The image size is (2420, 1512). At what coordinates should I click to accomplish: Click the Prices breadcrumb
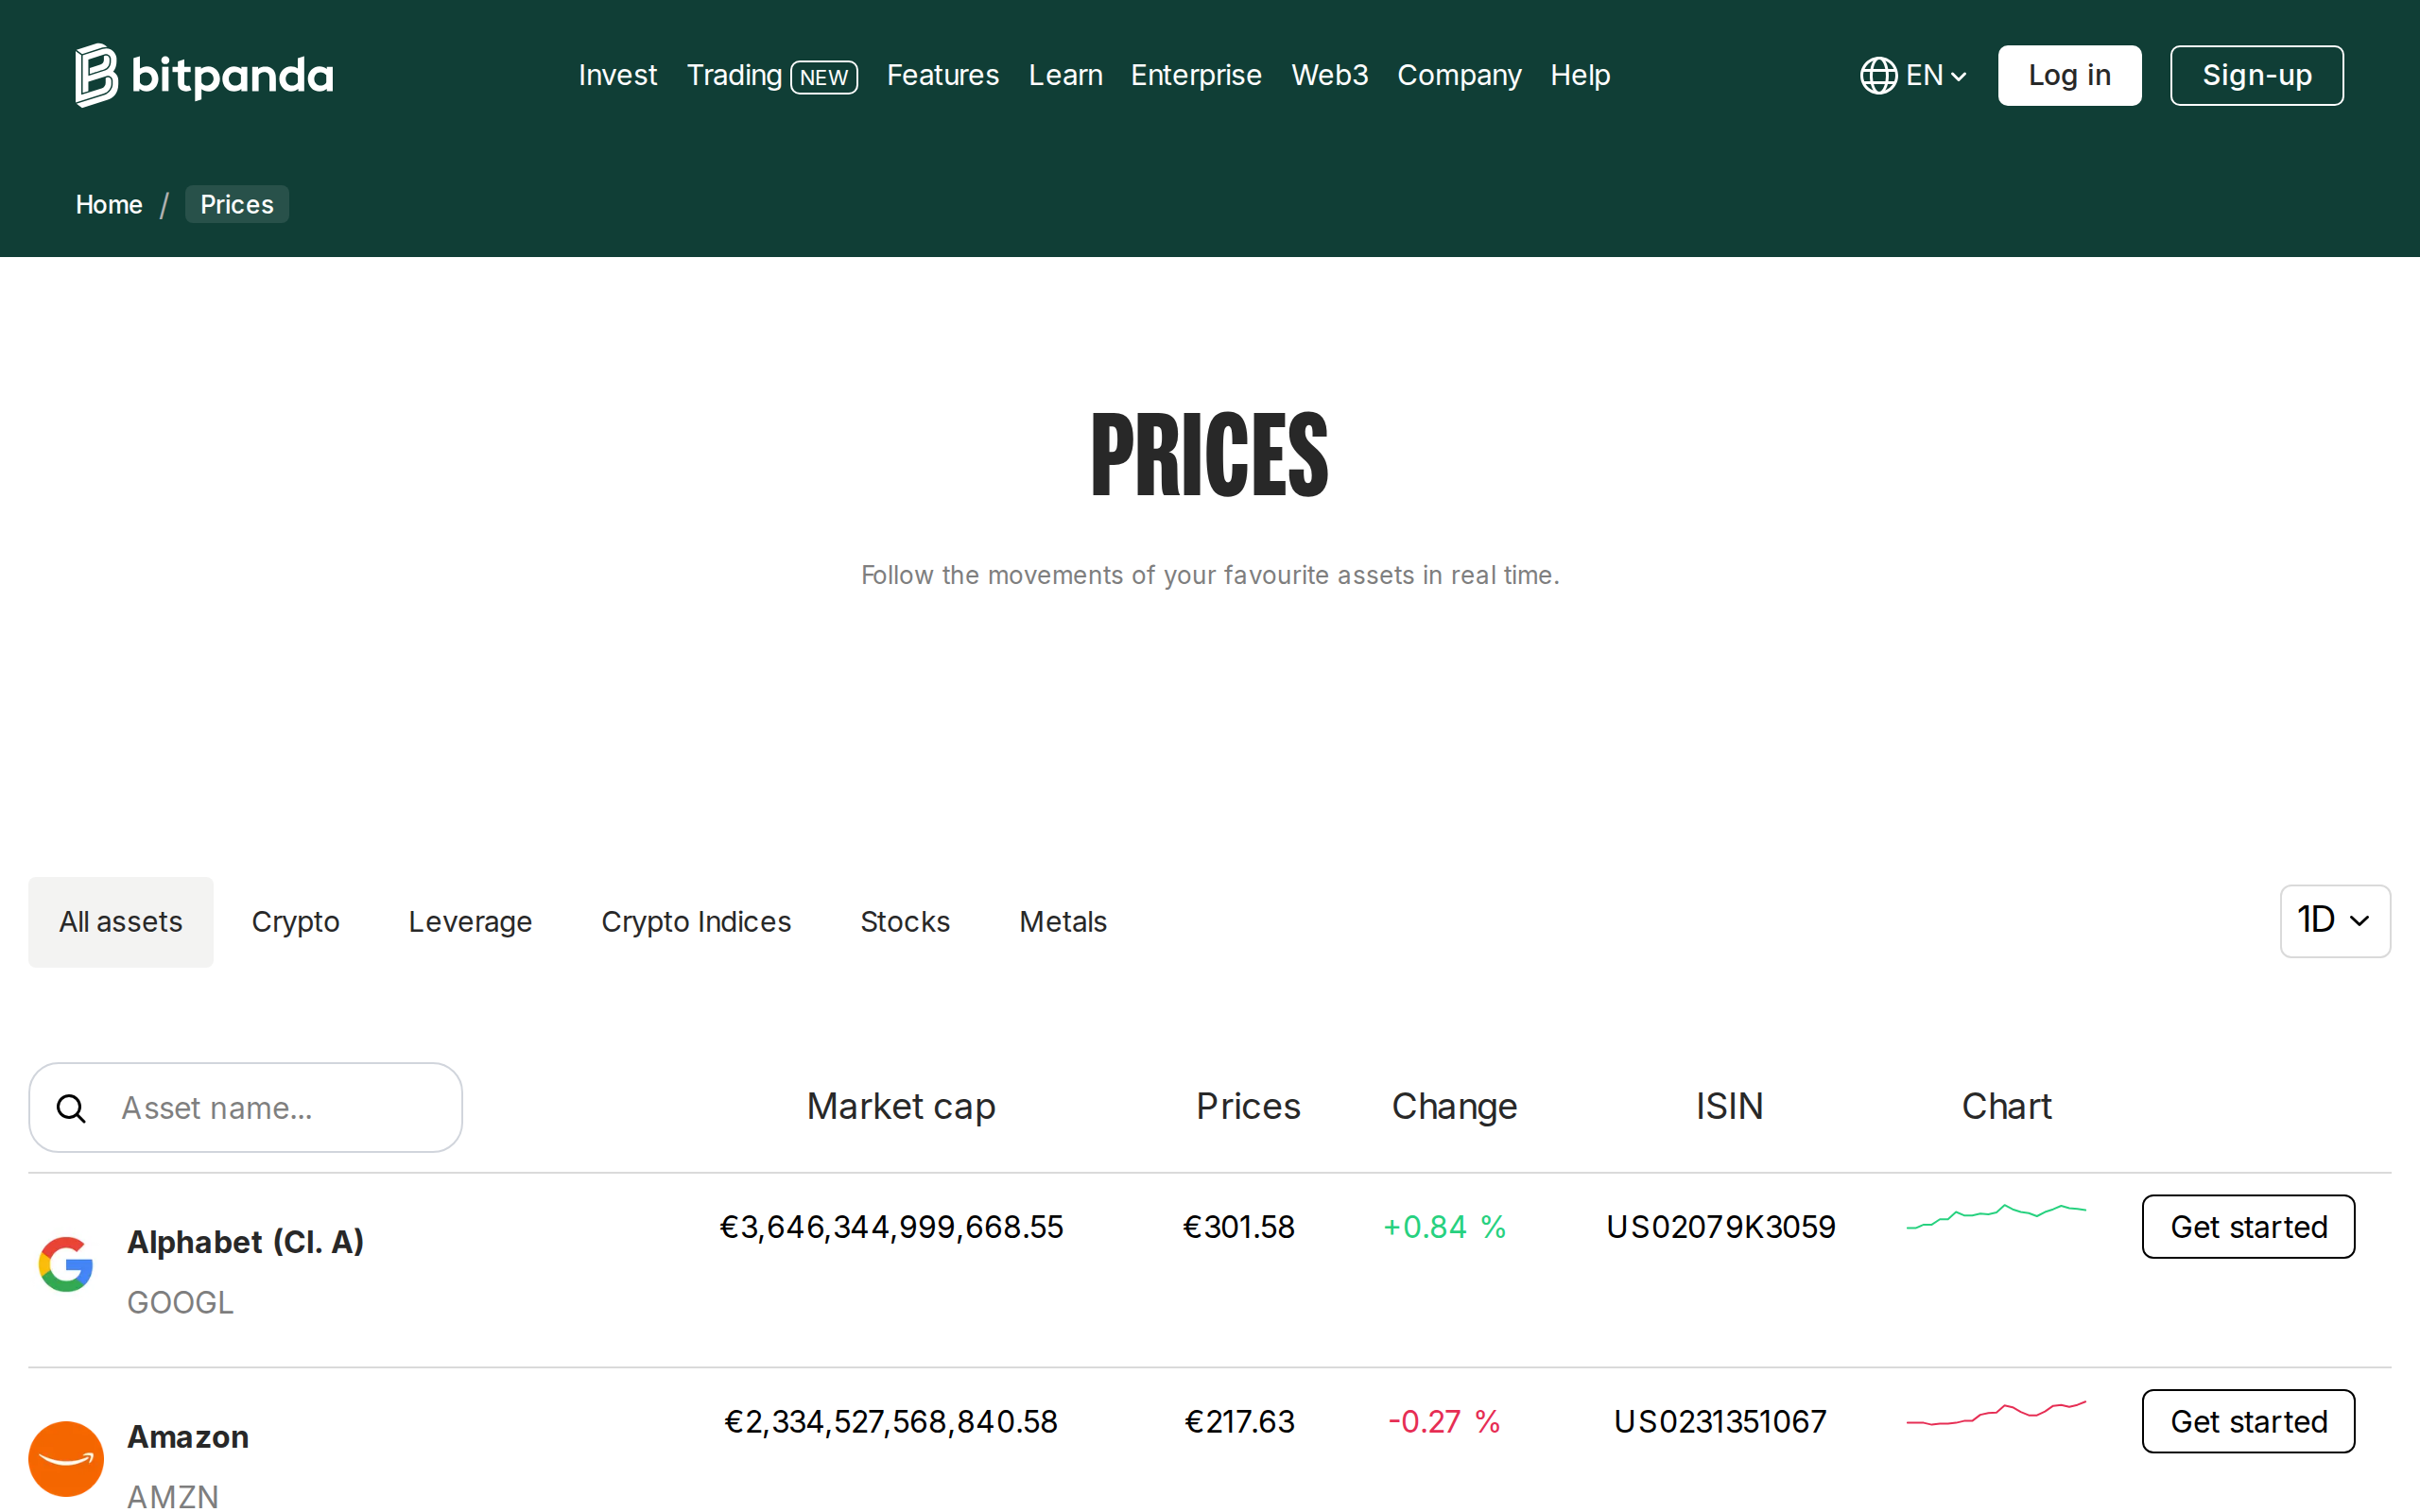[x=237, y=204]
